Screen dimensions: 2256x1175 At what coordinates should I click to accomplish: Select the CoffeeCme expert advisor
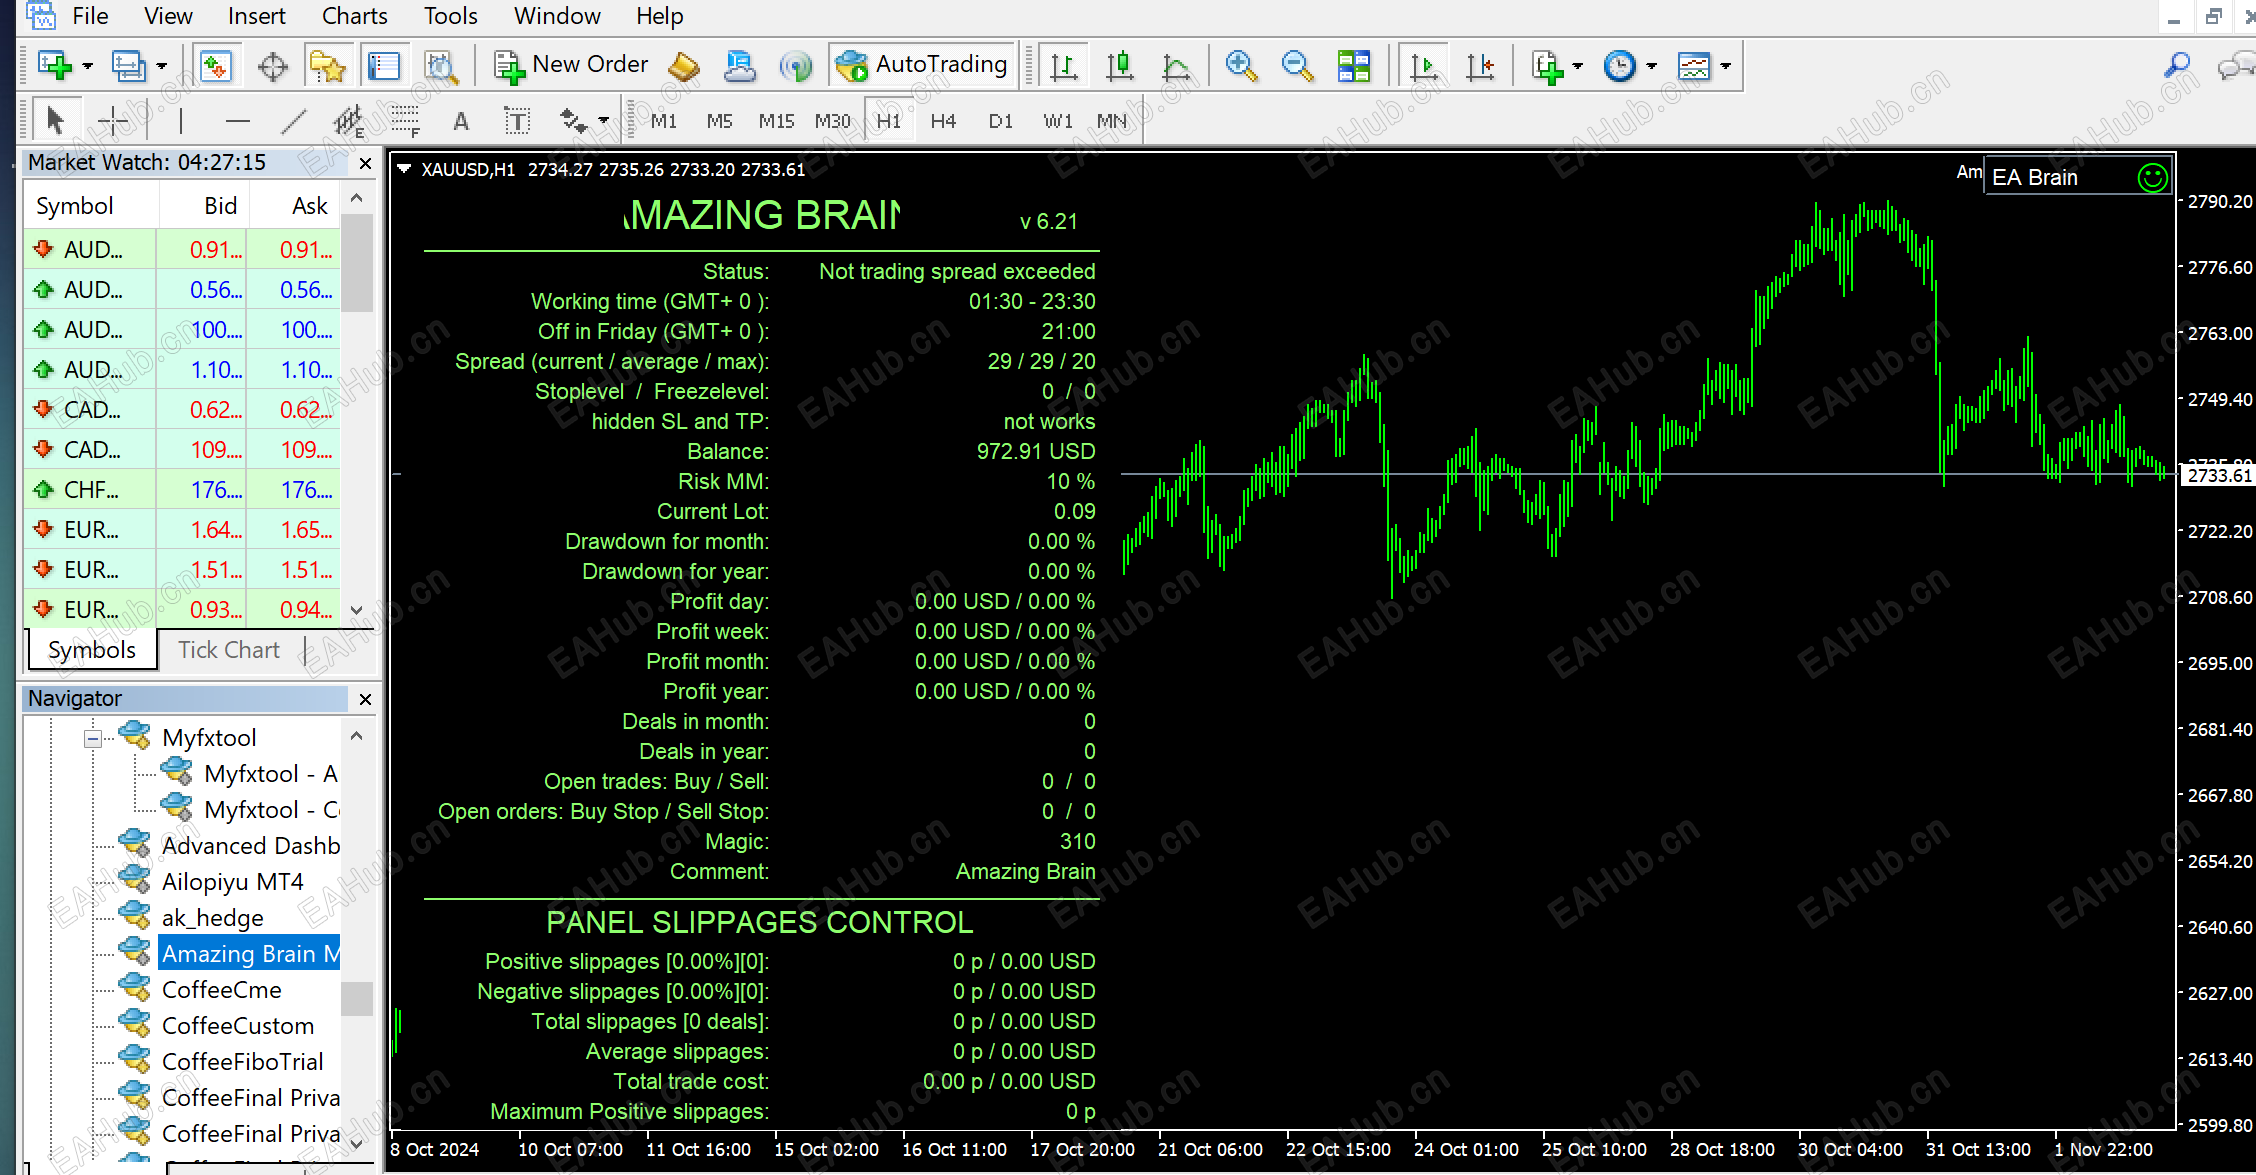click(222, 990)
